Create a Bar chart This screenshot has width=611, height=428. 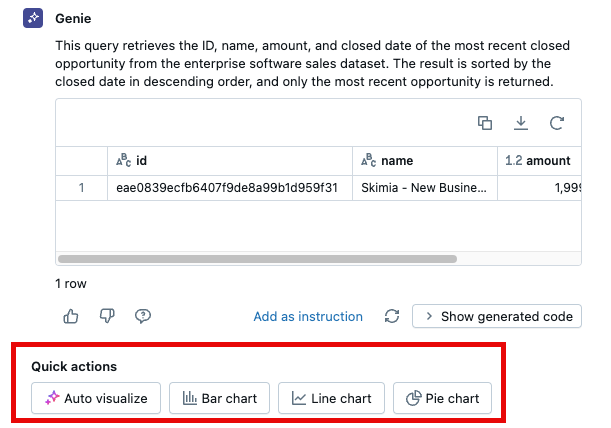[219, 398]
